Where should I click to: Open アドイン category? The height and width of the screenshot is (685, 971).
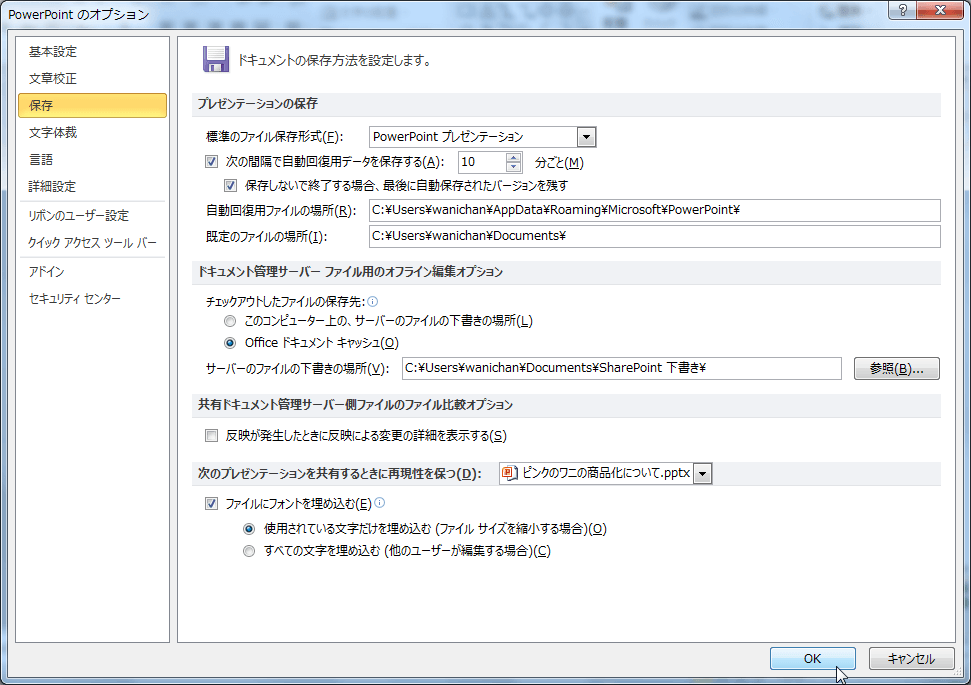[92, 271]
